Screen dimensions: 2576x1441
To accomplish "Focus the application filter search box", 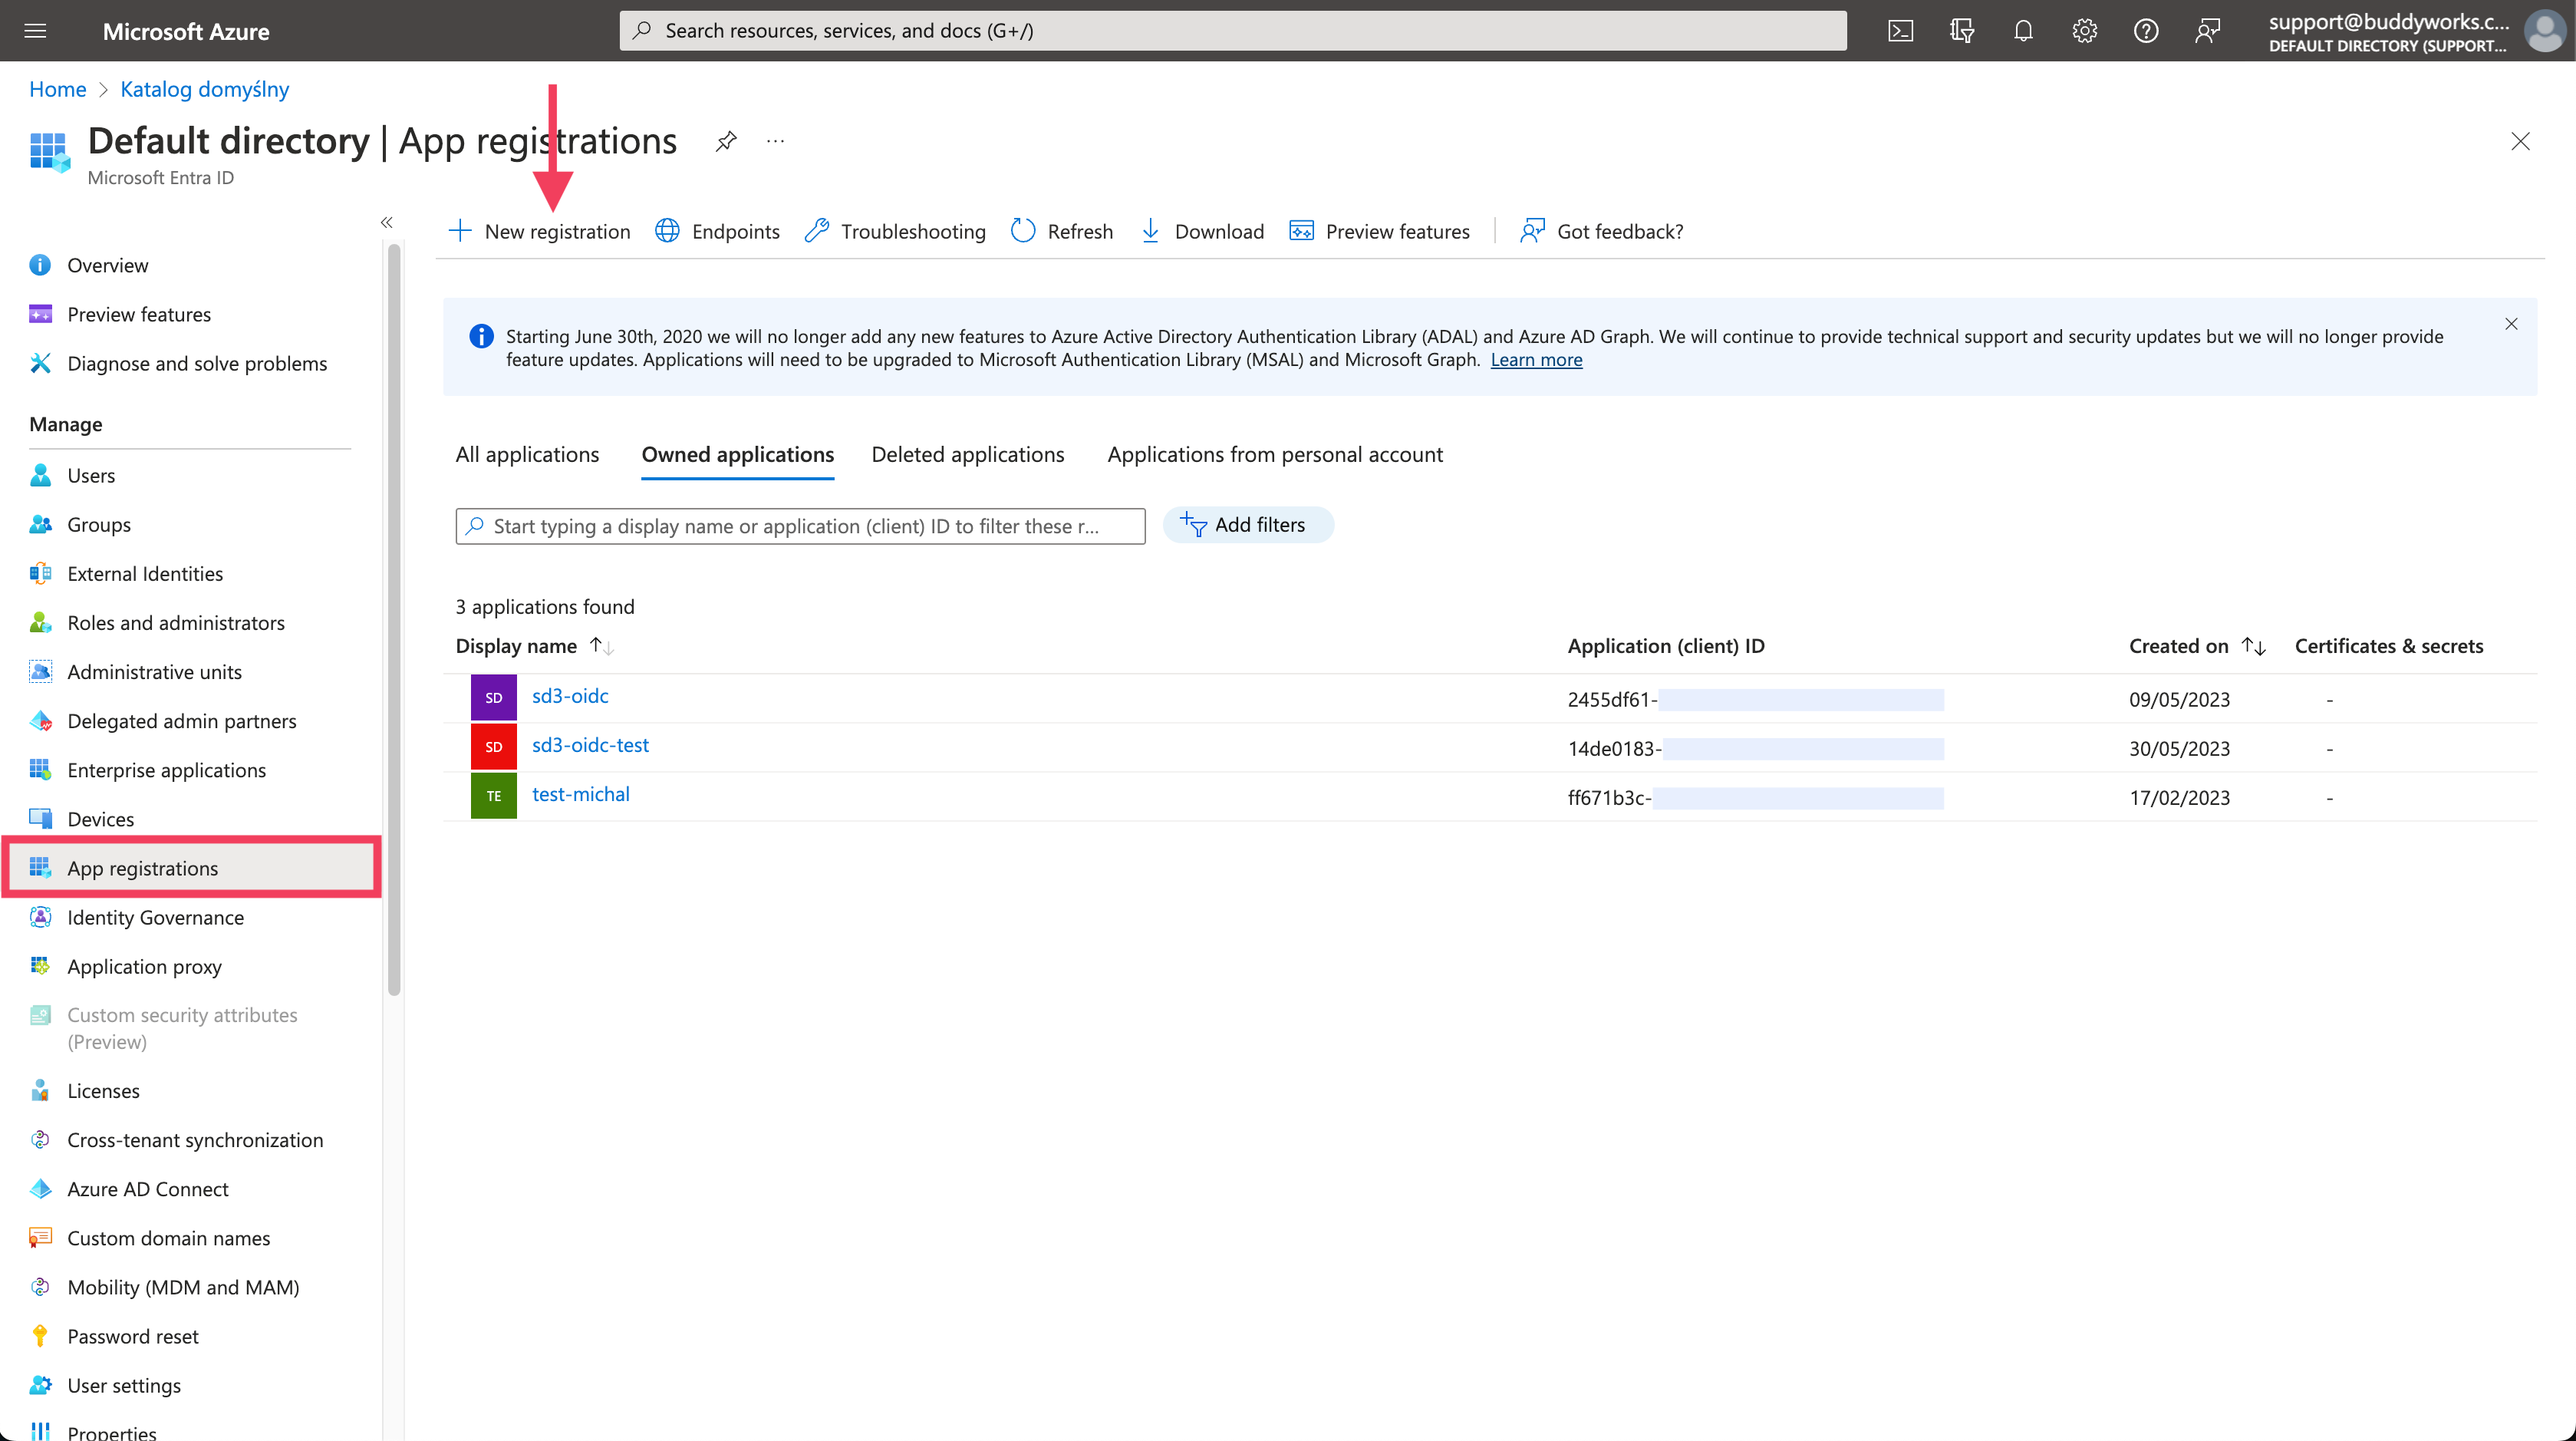I will [800, 526].
